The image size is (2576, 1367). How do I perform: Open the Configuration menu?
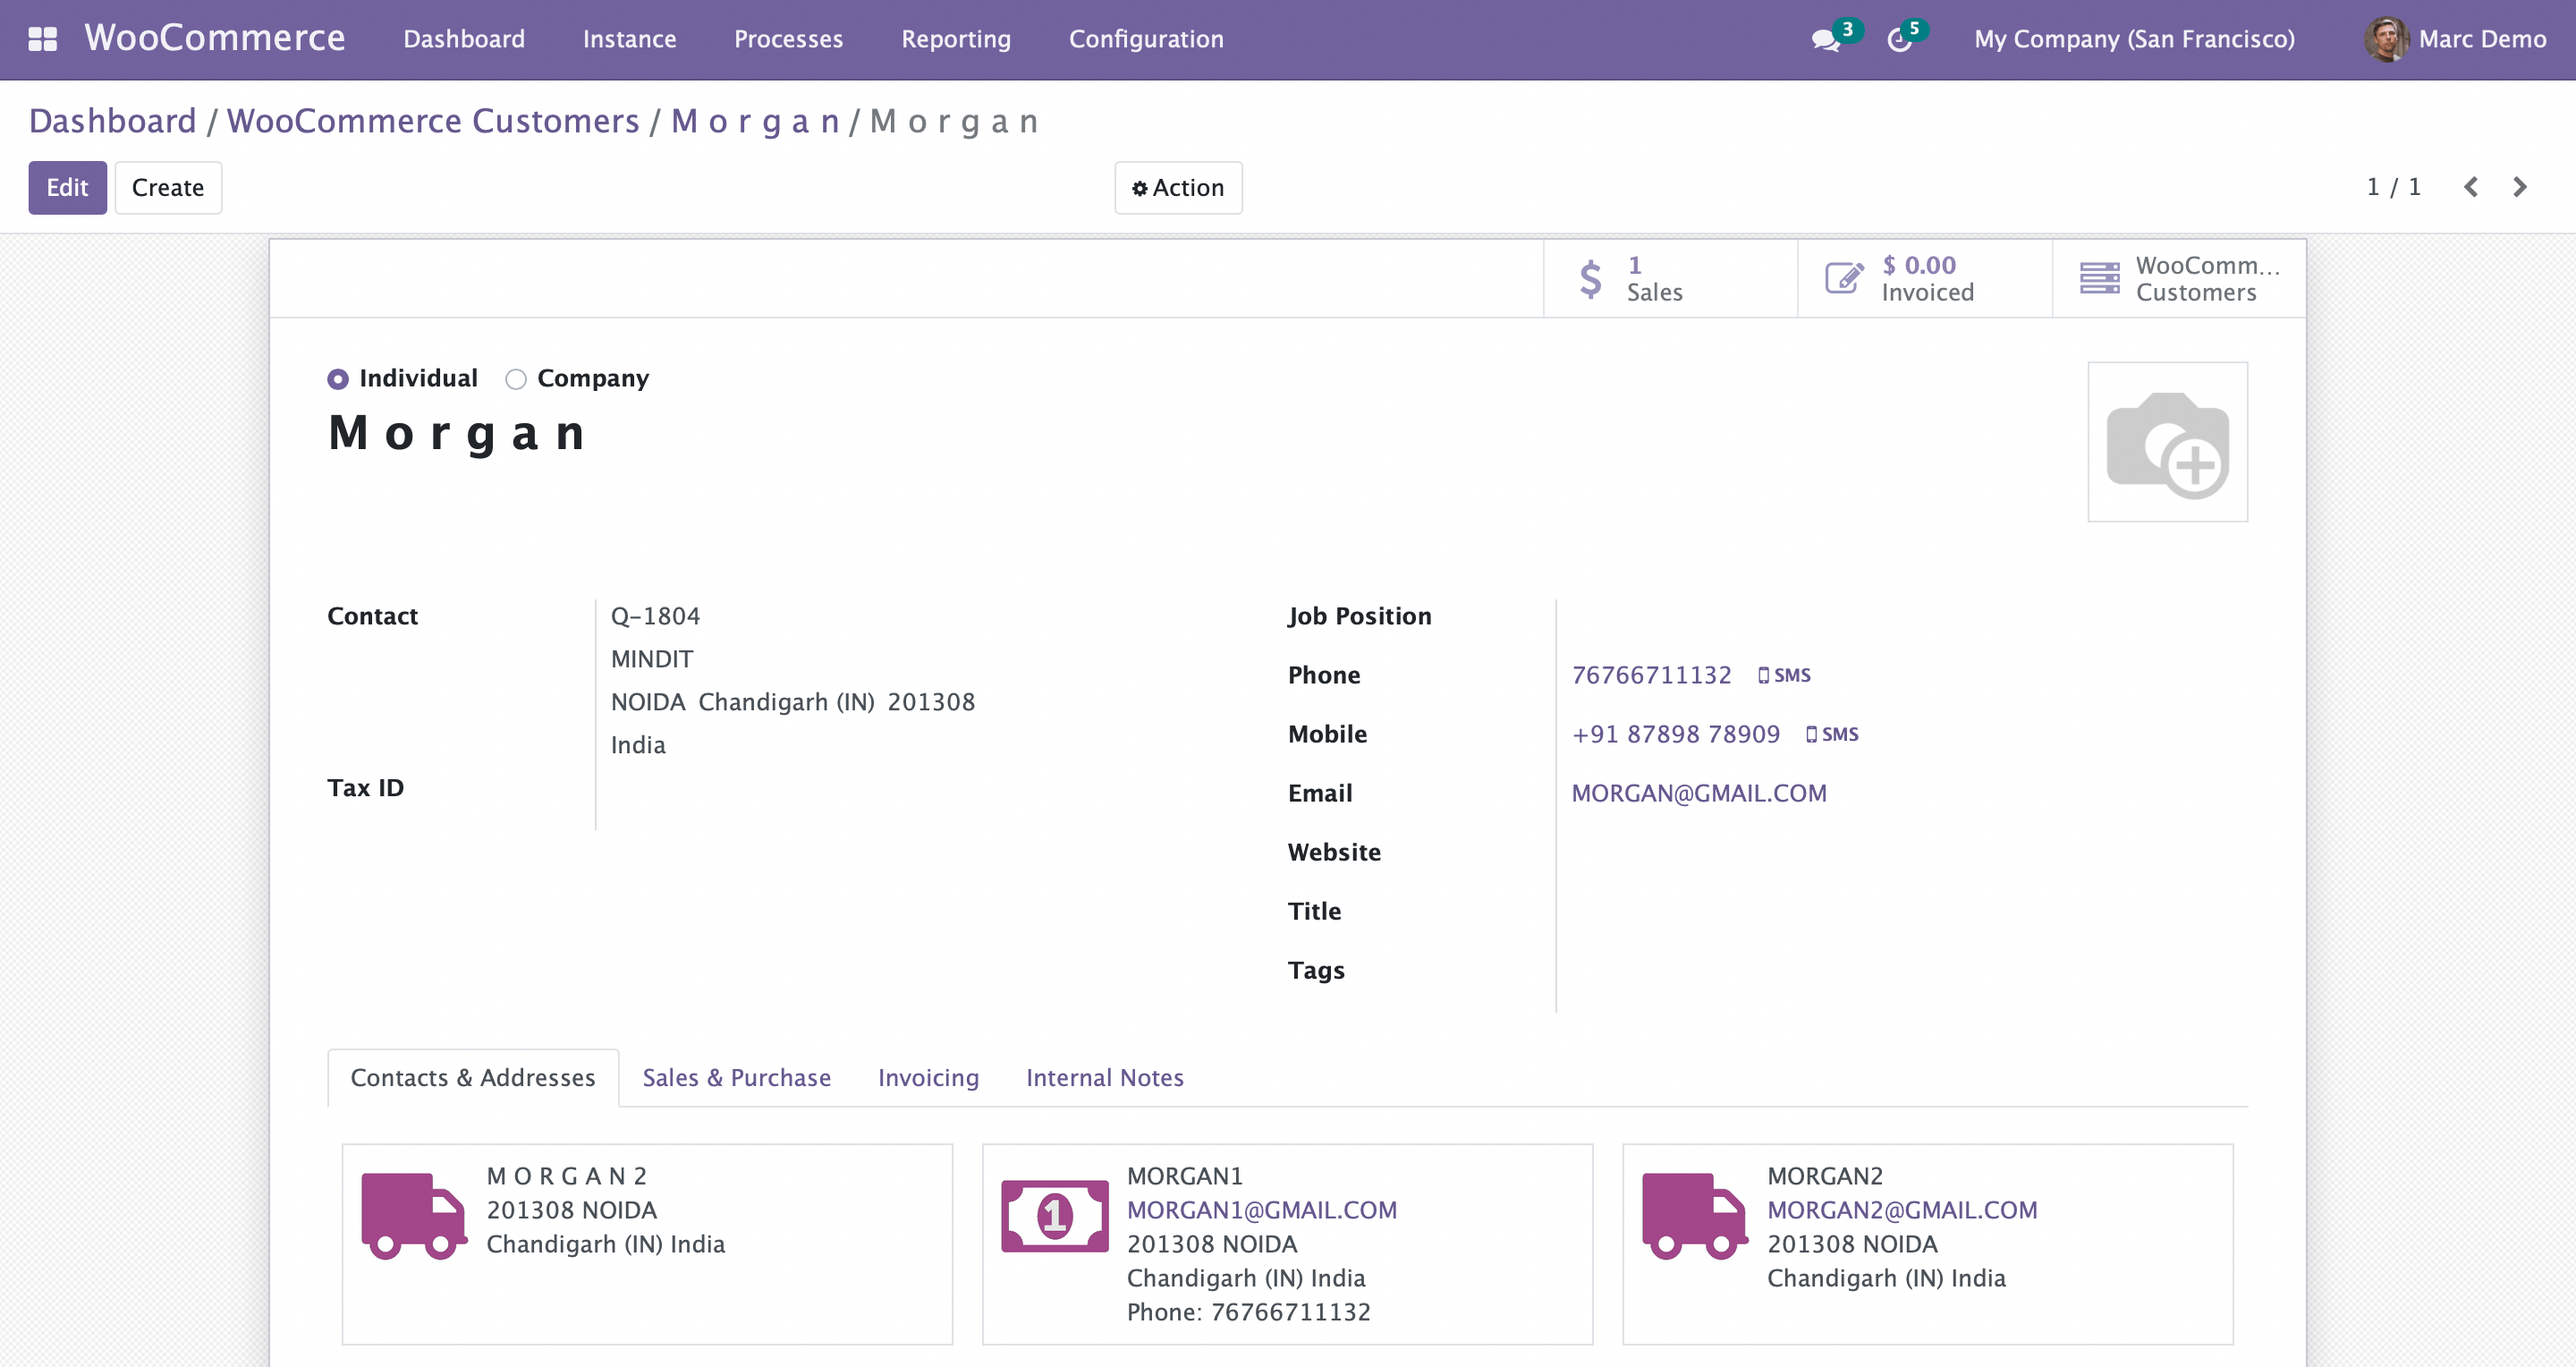1146,39
